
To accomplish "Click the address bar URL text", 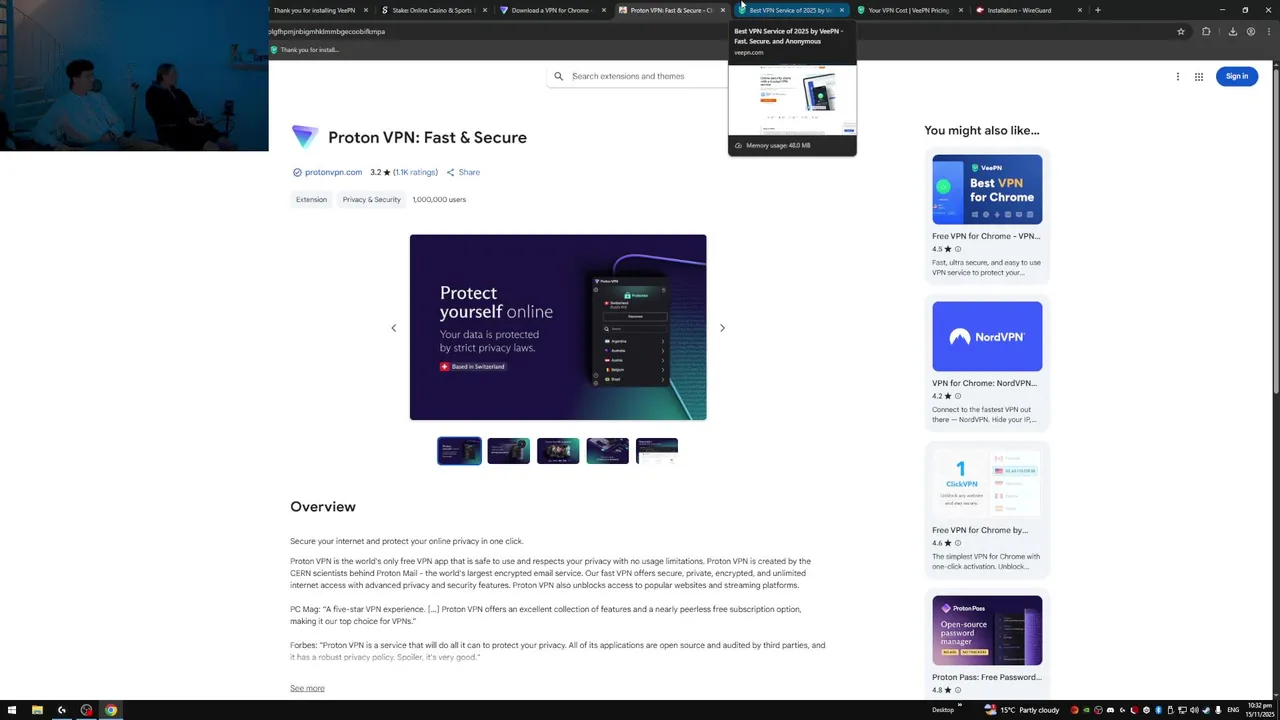I will tap(327, 31).
